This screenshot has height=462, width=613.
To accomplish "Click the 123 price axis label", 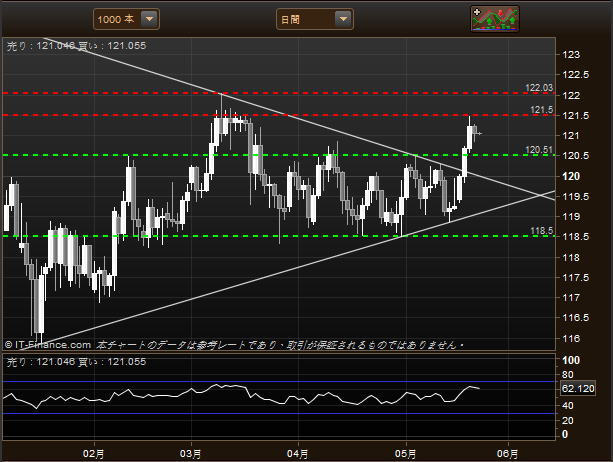I will click(571, 55).
